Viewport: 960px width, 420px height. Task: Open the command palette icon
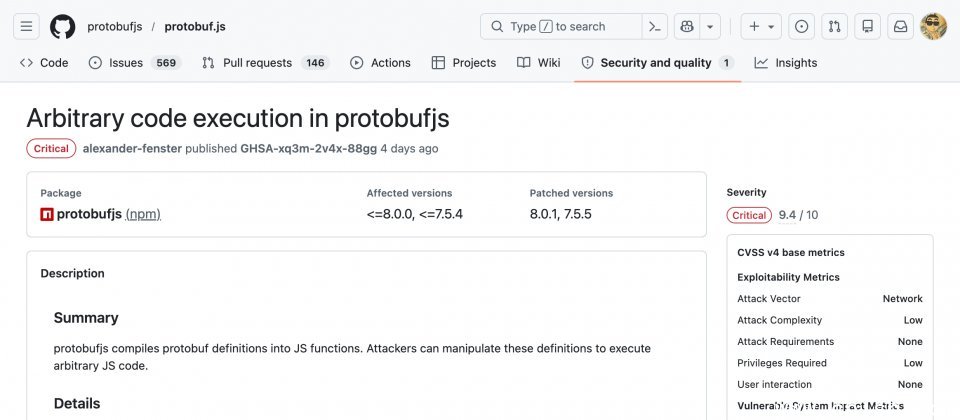click(655, 26)
